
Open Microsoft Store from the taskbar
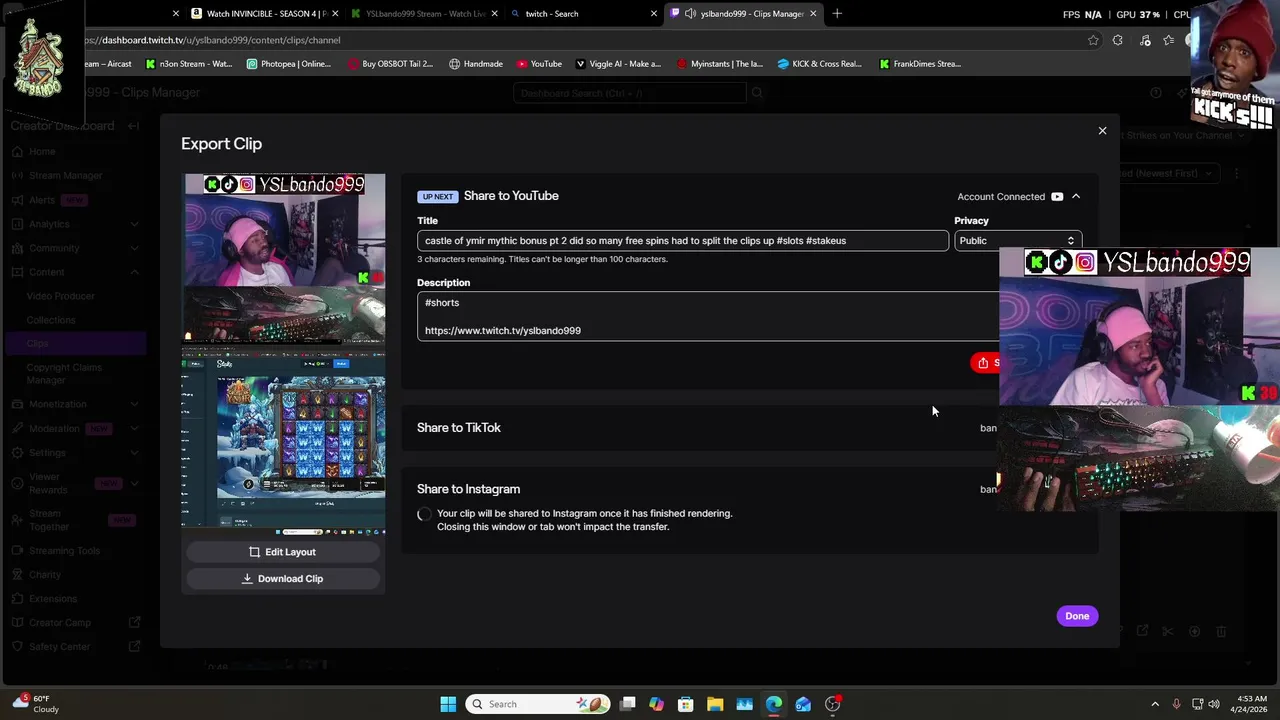tap(686, 704)
